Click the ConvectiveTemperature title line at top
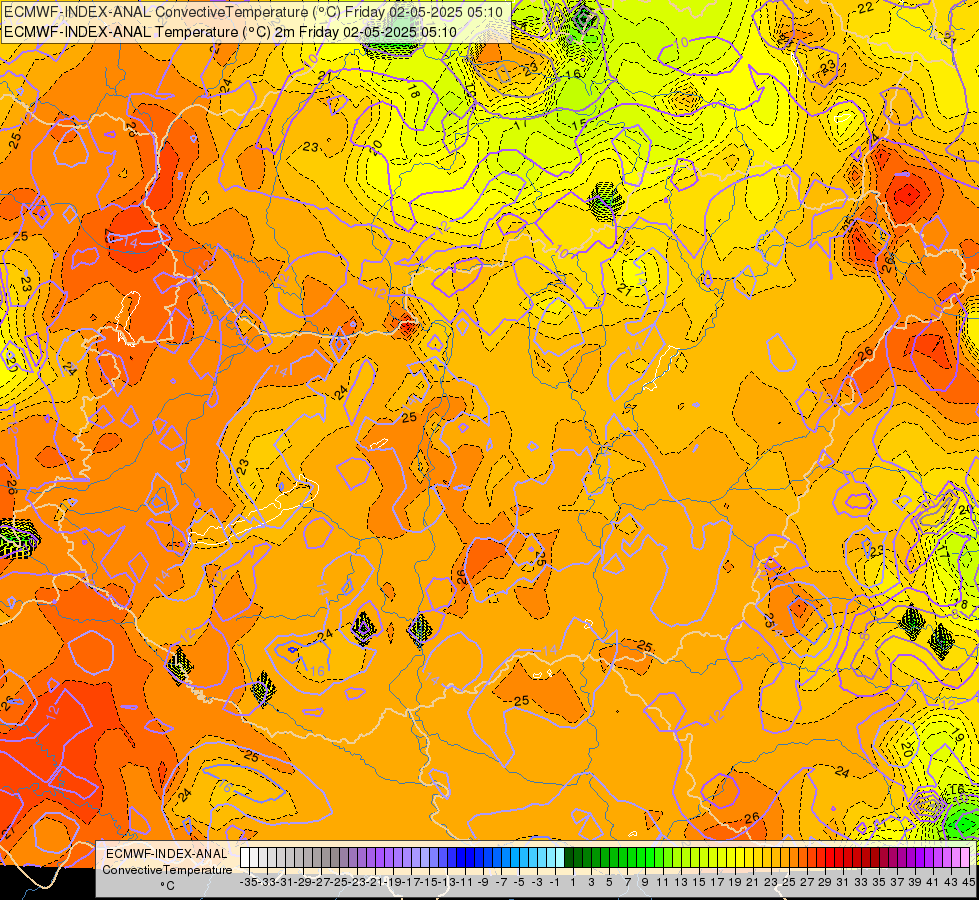 tap(253, 11)
